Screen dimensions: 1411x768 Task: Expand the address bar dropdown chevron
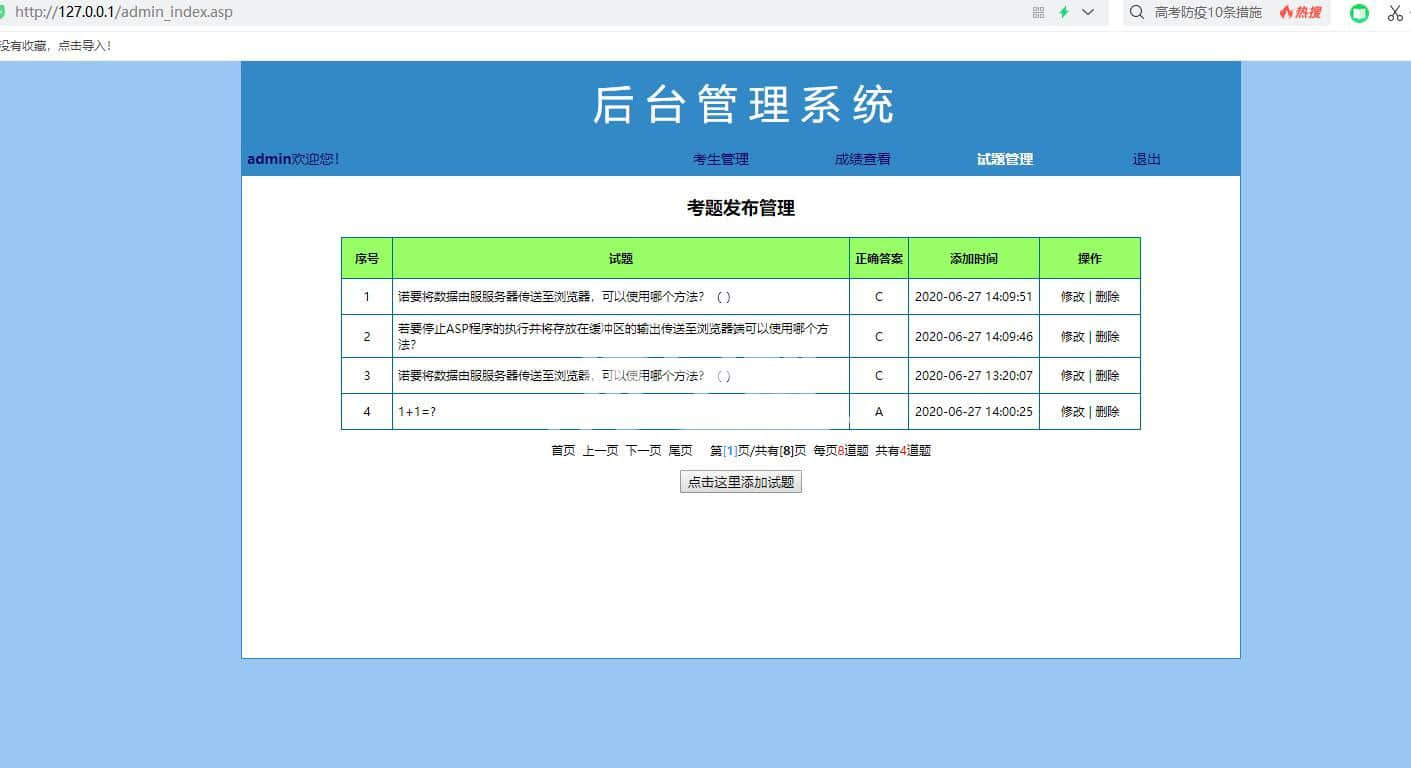coord(1088,13)
